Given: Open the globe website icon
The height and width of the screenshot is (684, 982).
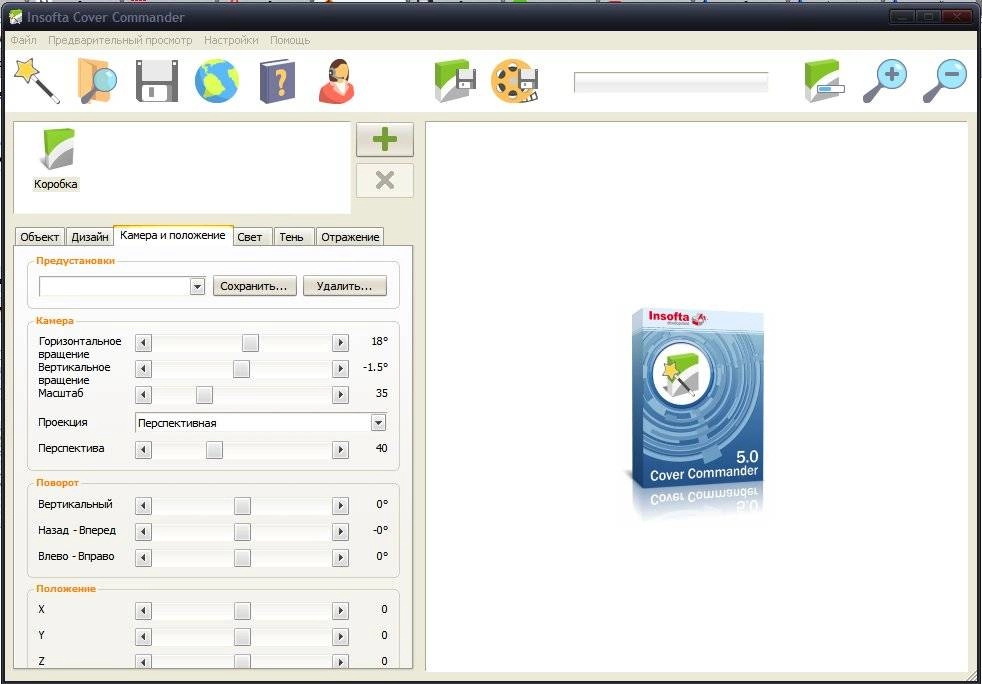Looking at the screenshot, I should pos(217,81).
